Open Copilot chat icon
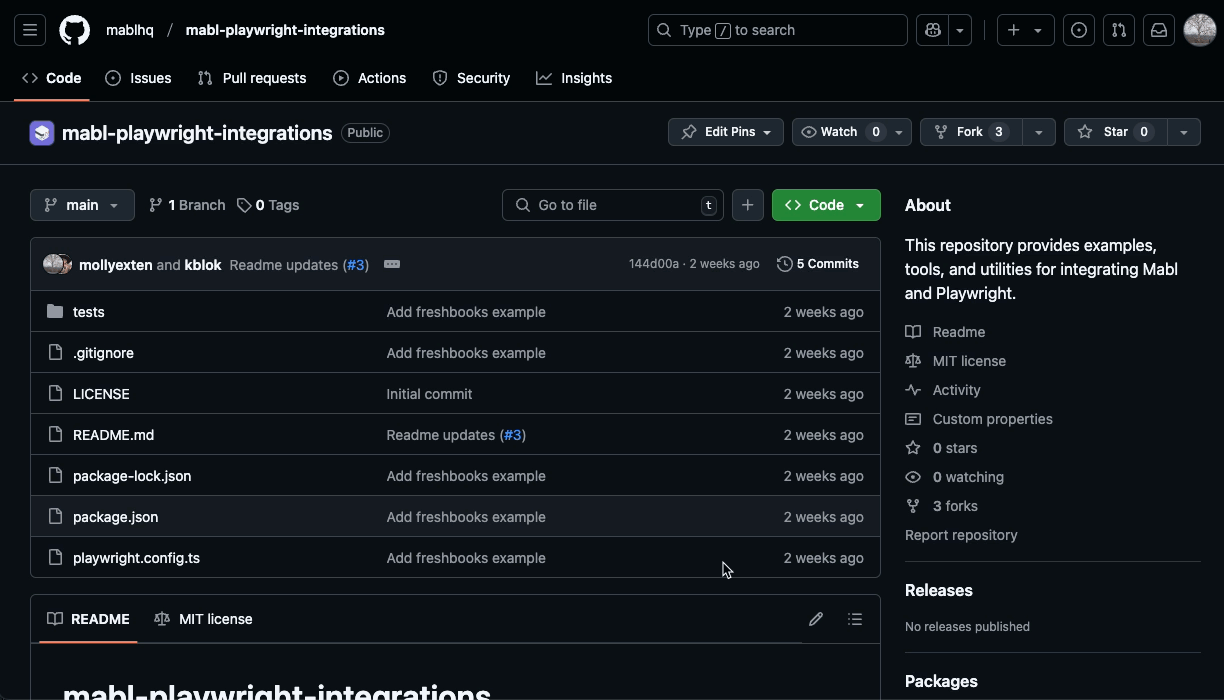 pyautogui.click(x=933, y=30)
